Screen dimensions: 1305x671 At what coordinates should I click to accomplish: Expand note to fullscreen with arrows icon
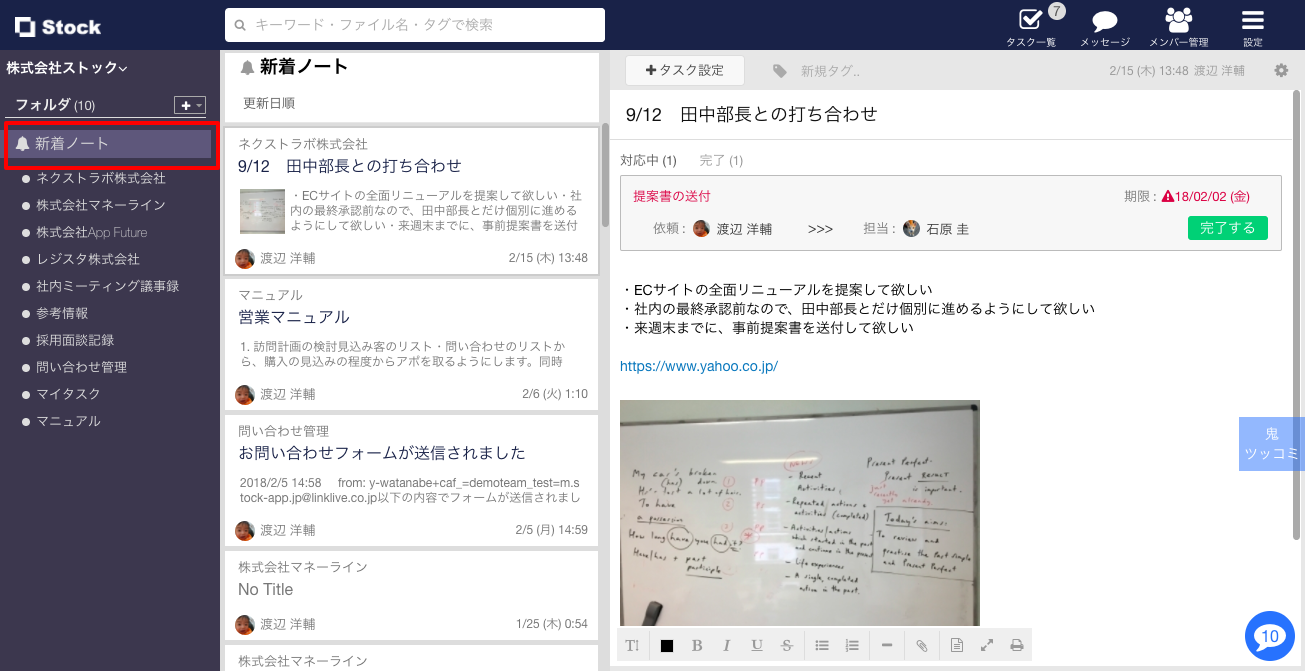[987, 645]
